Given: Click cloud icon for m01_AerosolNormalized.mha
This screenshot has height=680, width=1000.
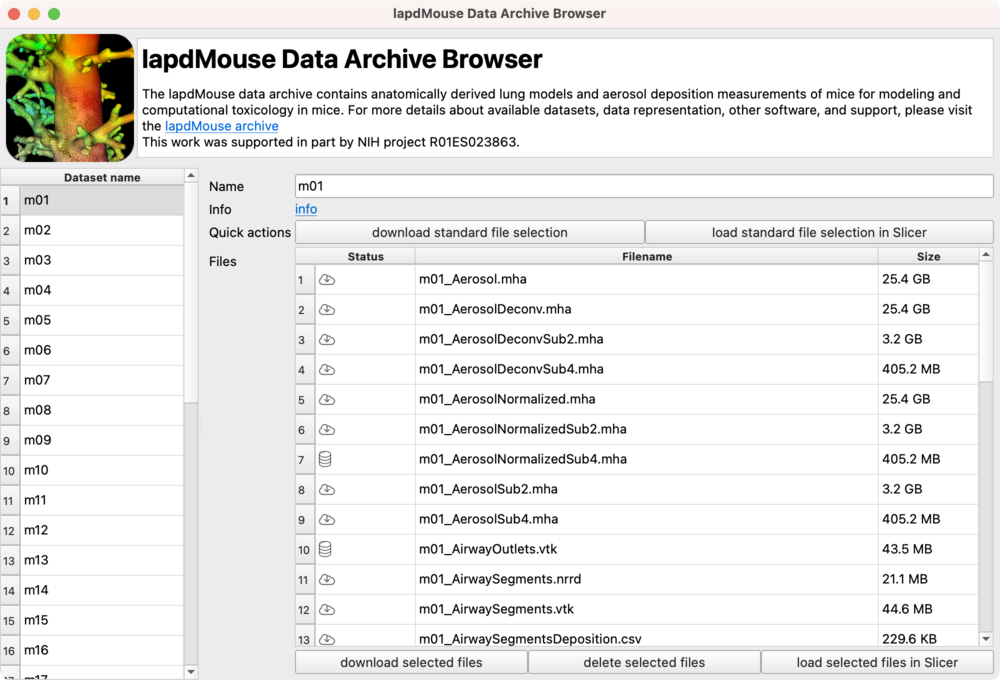Looking at the screenshot, I should [x=327, y=399].
